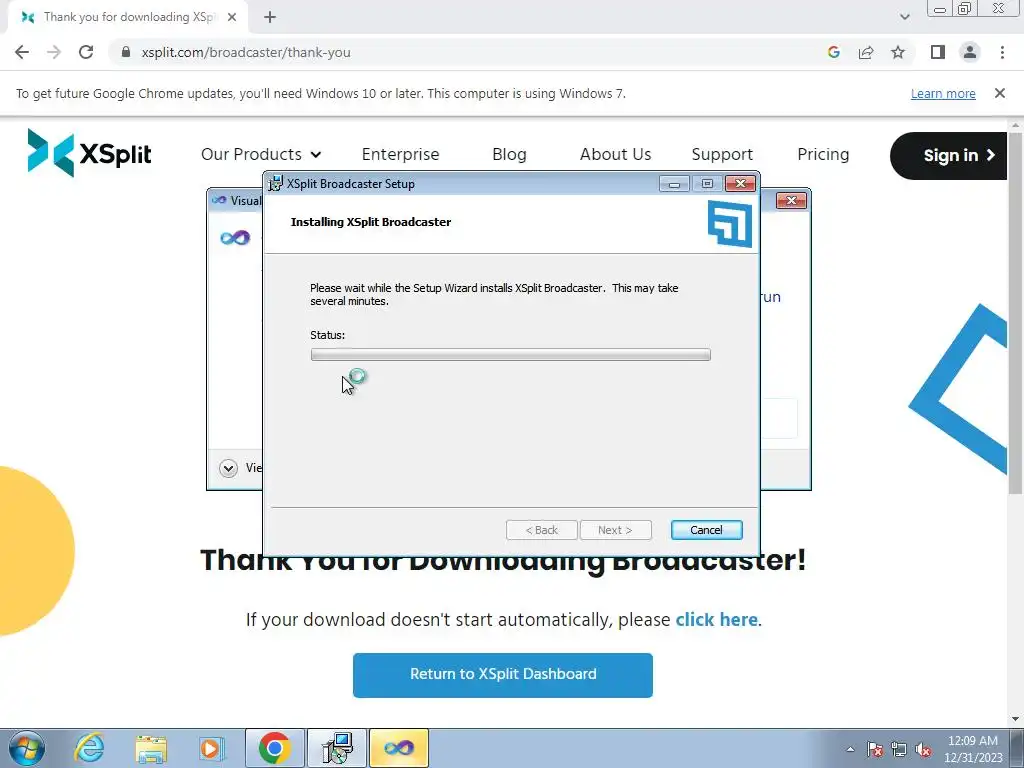The height and width of the screenshot is (768, 1024).
Task: Expand the Our Products menu
Action: tap(261, 154)
